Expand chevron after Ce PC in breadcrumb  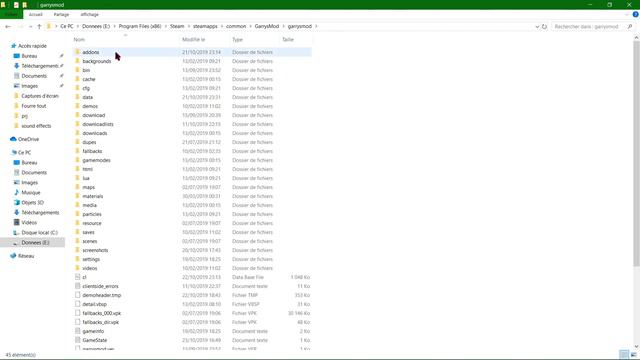78,26
